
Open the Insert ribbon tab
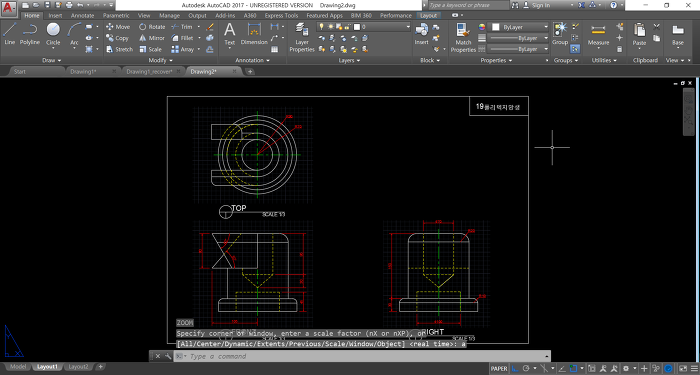pos(55,16)
